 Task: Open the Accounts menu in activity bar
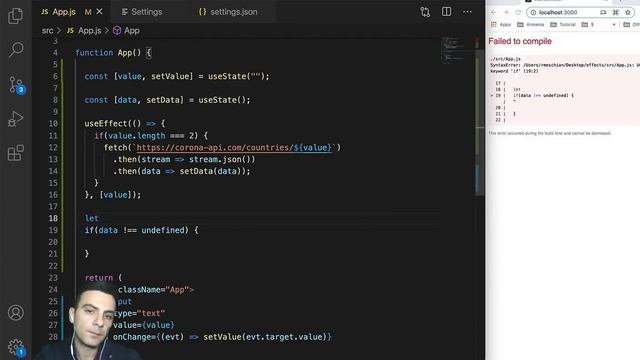point(16,313)
